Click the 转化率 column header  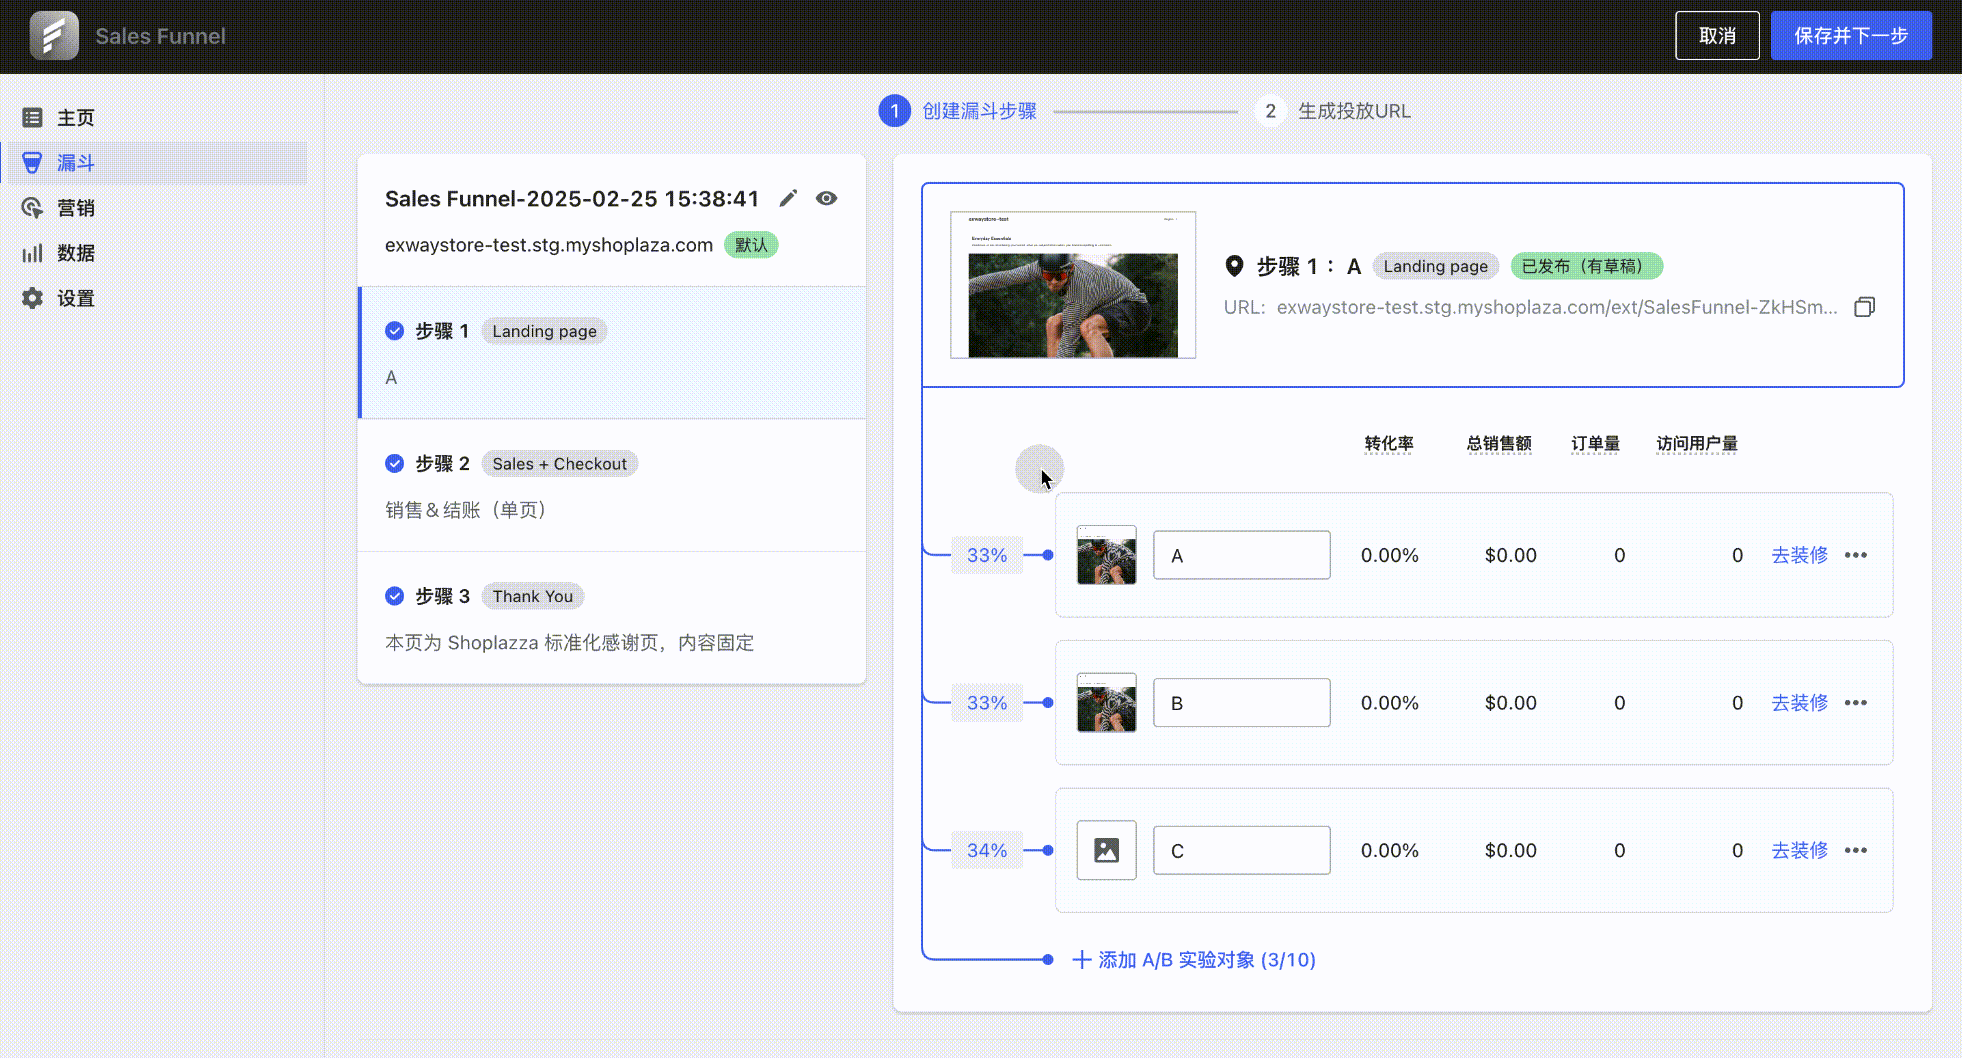point(1389,443)
